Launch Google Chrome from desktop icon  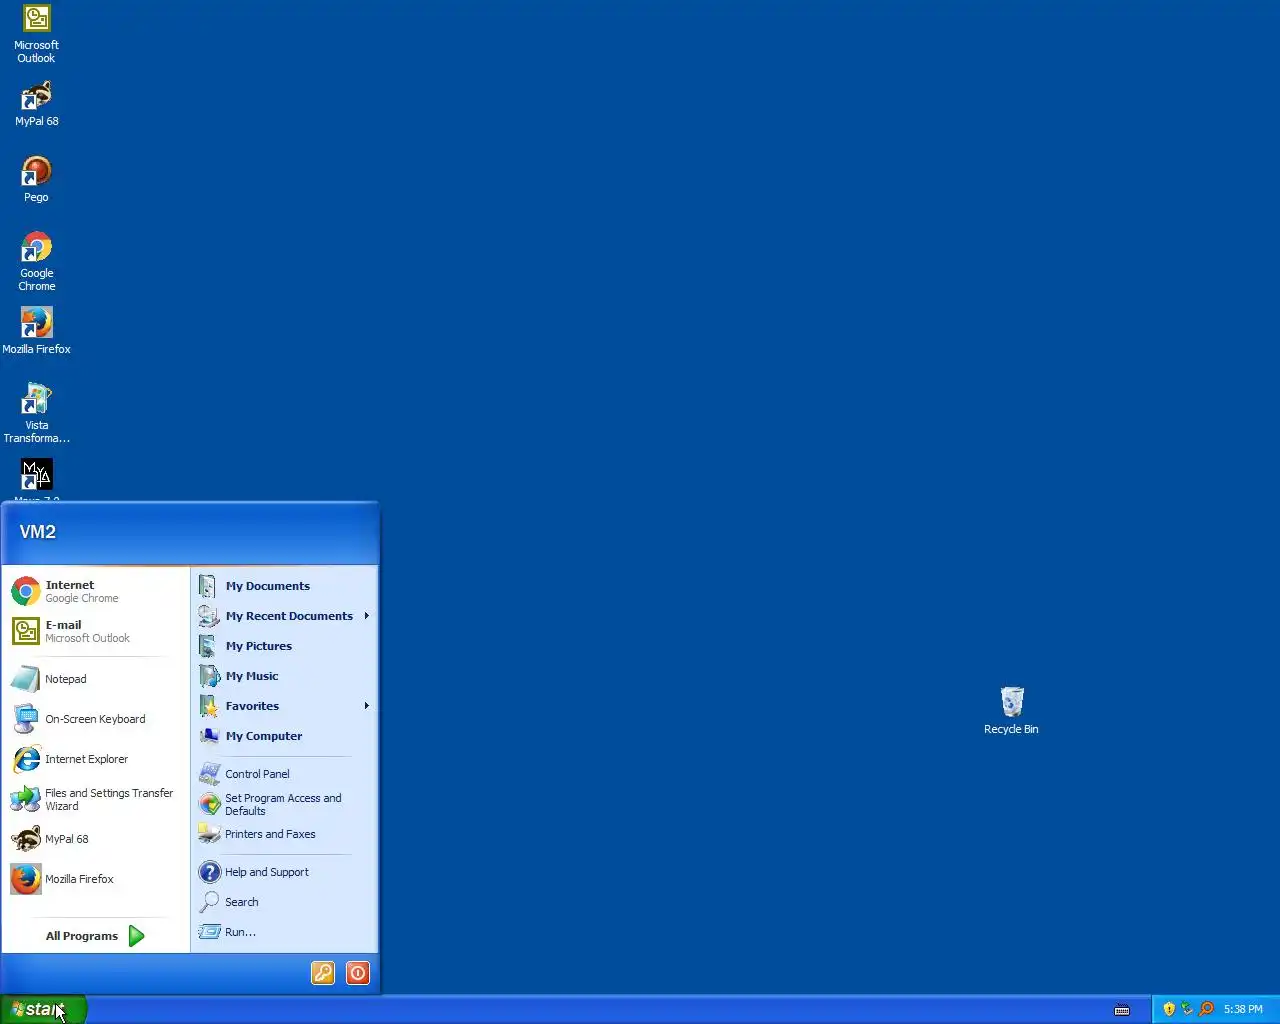coord(36,262)
